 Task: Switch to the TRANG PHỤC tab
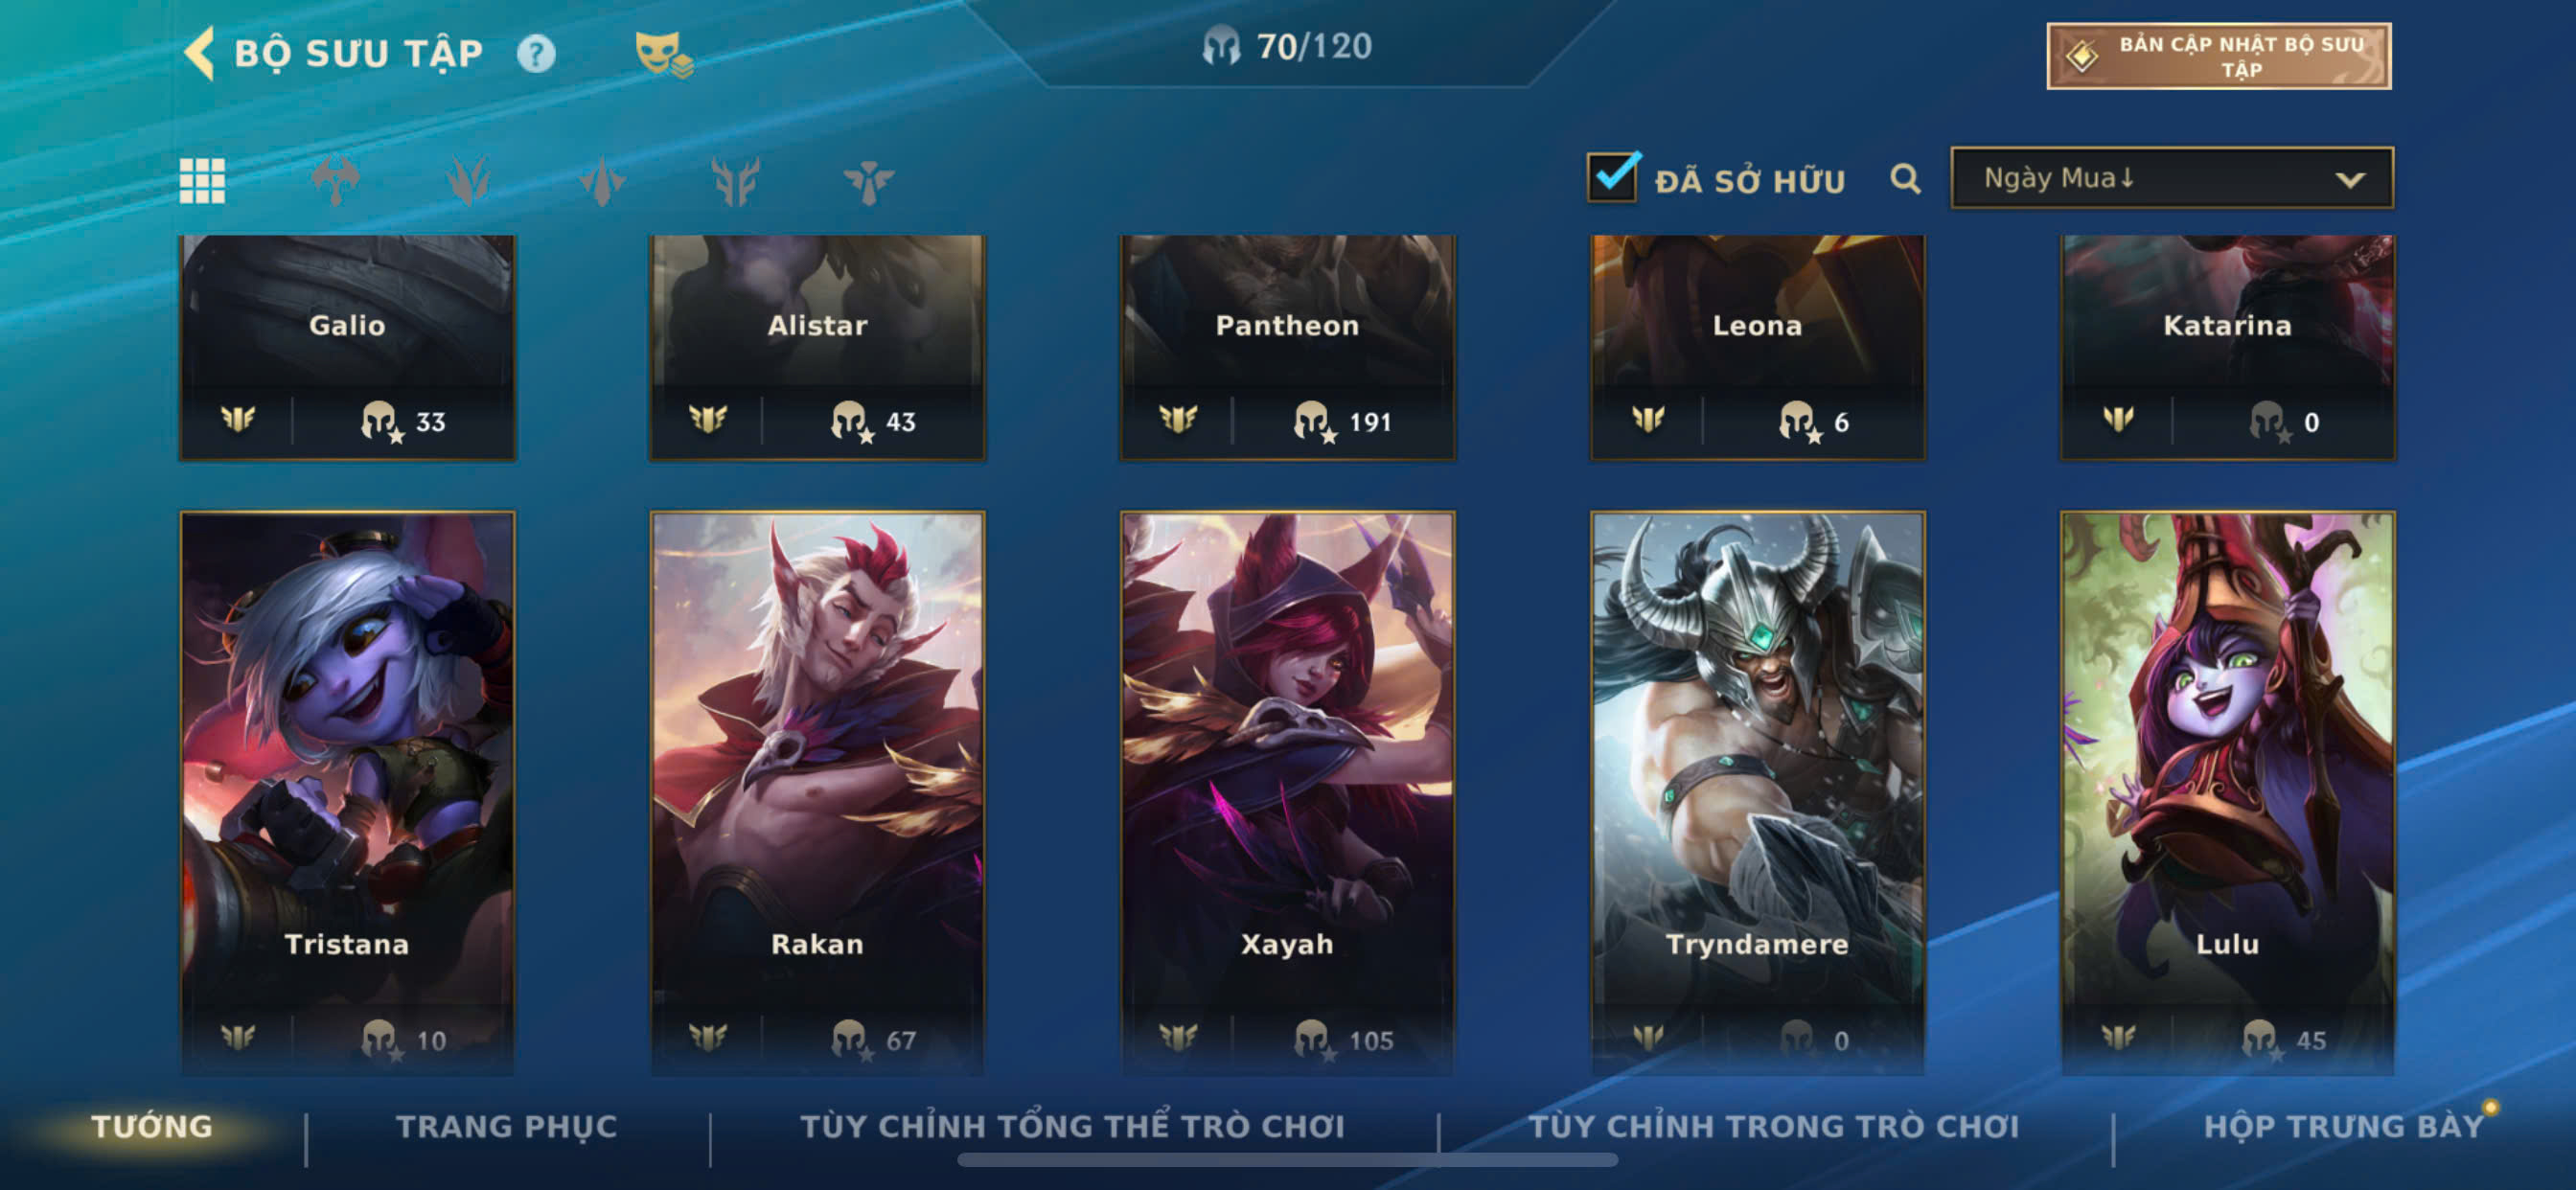point(507,1126)
